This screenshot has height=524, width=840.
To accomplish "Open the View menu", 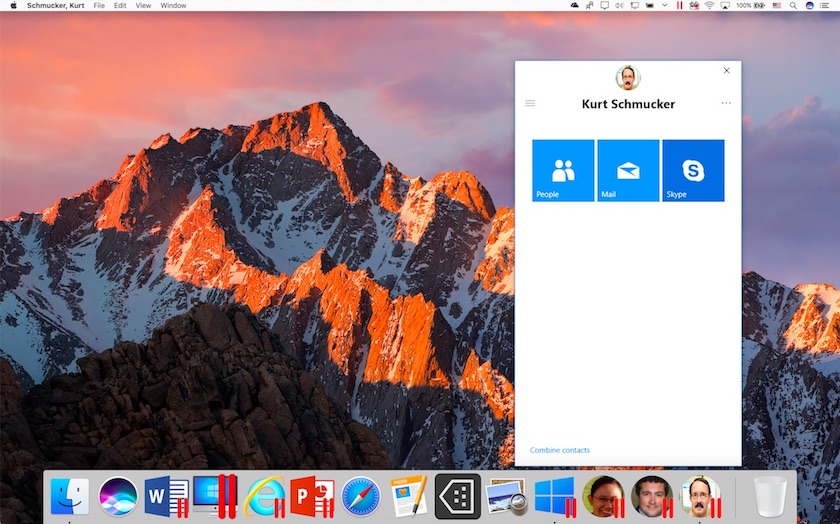I will click(143, 5).
